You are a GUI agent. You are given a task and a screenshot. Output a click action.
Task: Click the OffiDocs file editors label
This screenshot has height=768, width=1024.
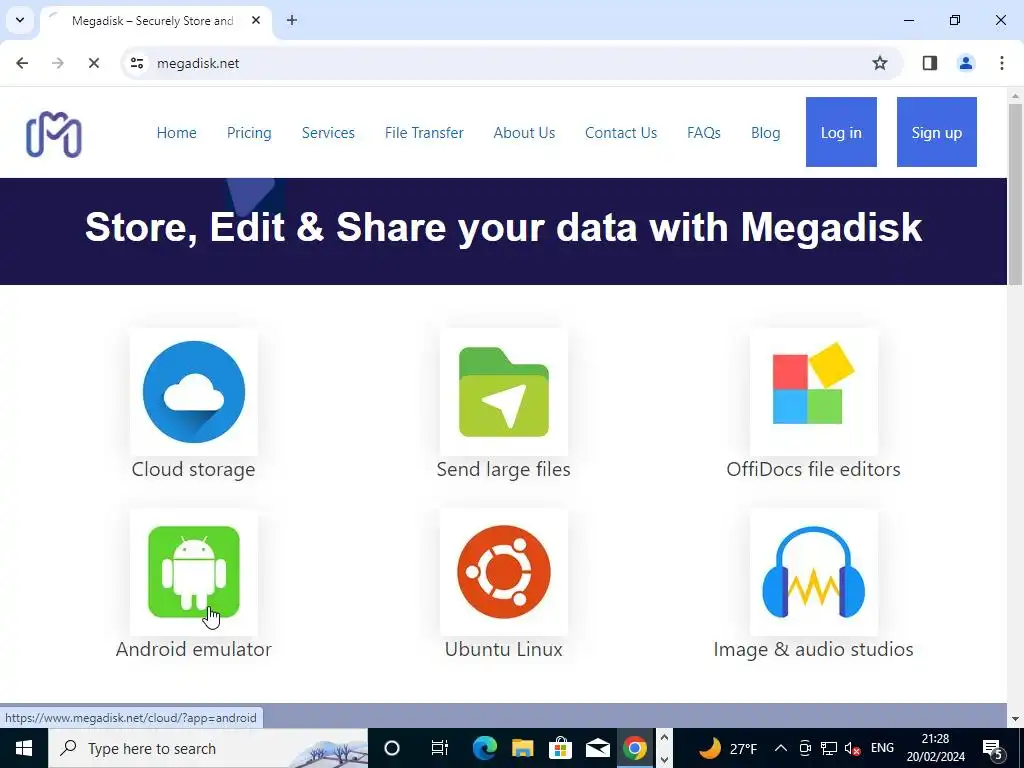coord(813,470)
